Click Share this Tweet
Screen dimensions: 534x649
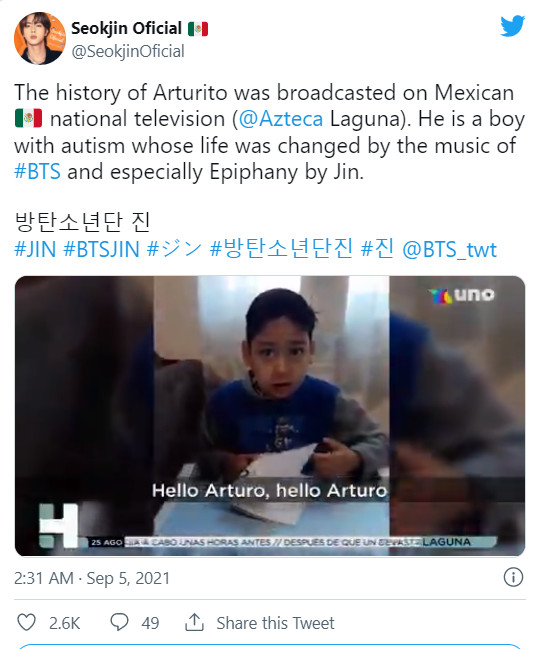[275, 623]
